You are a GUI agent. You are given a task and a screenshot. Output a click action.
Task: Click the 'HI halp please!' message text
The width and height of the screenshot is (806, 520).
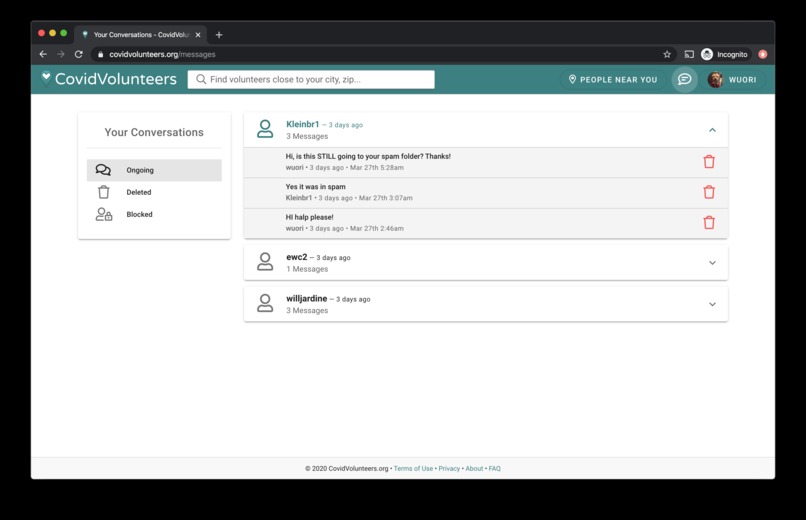pos(309,217)
